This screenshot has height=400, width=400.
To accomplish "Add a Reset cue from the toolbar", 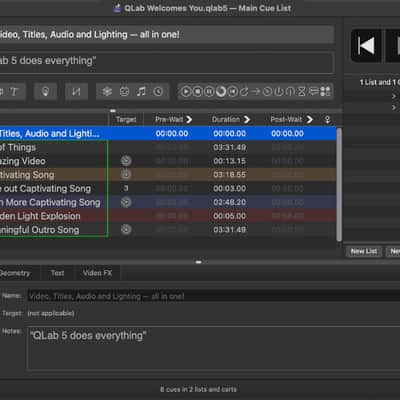I will tap(232, 92).
